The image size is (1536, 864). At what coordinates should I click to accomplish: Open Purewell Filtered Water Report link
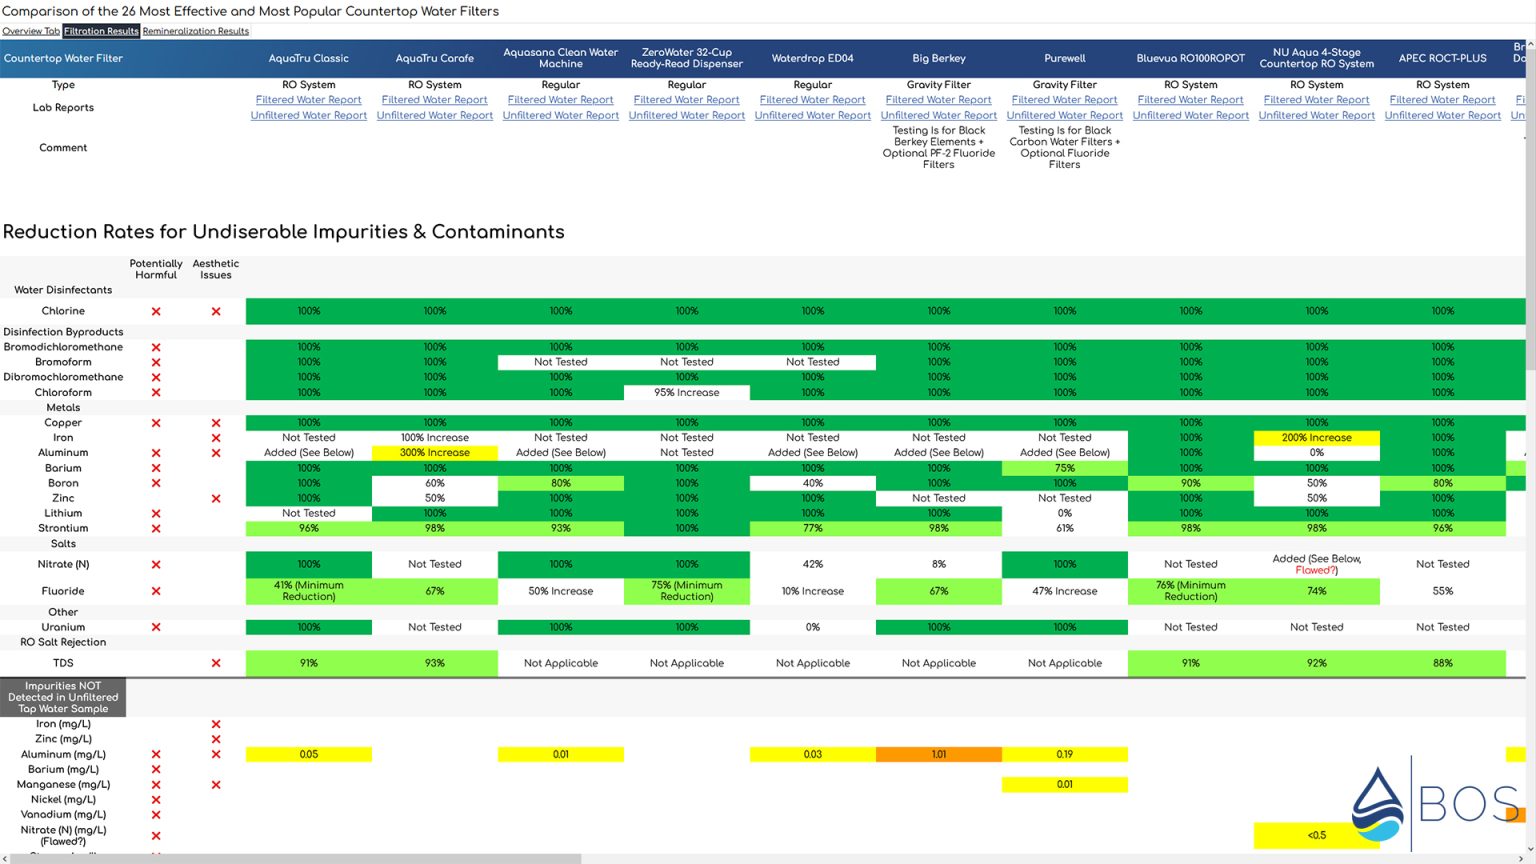1065,100
